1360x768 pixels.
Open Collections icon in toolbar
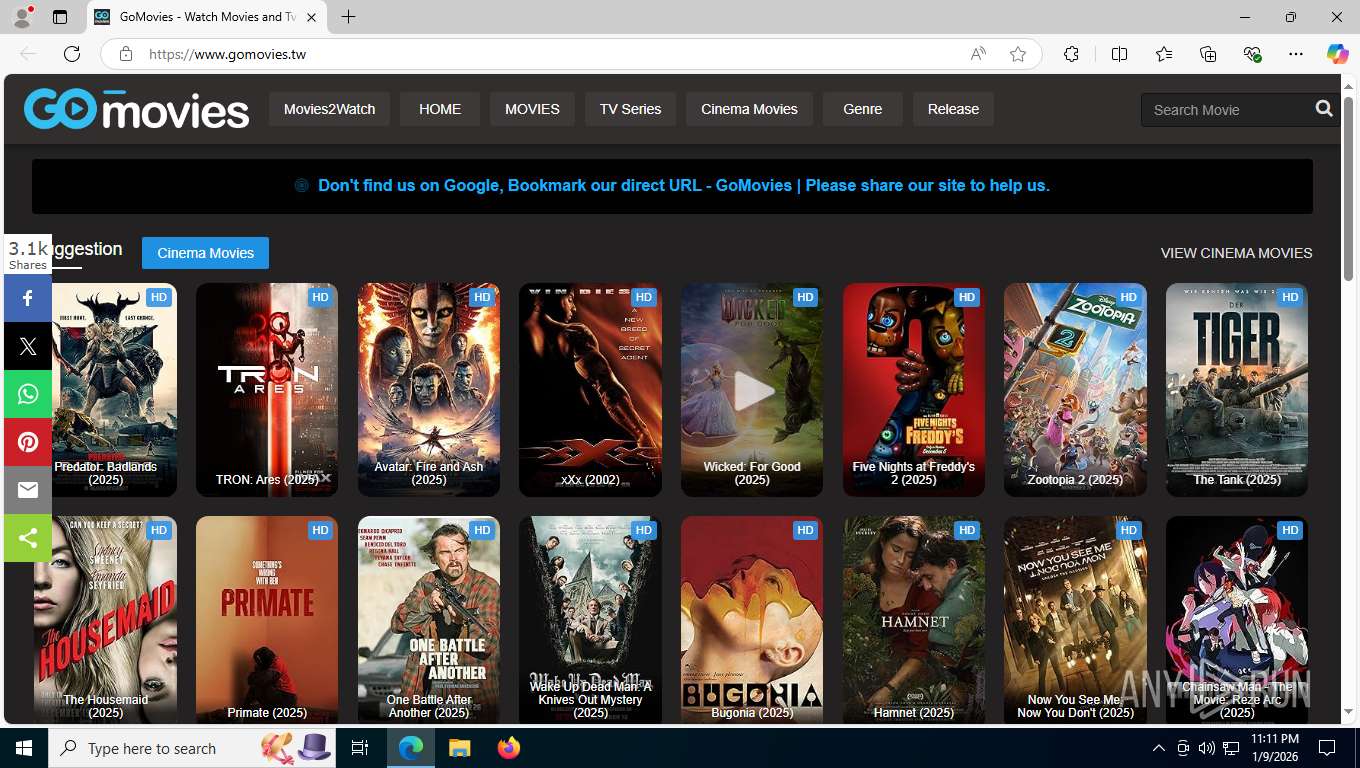1208,54
